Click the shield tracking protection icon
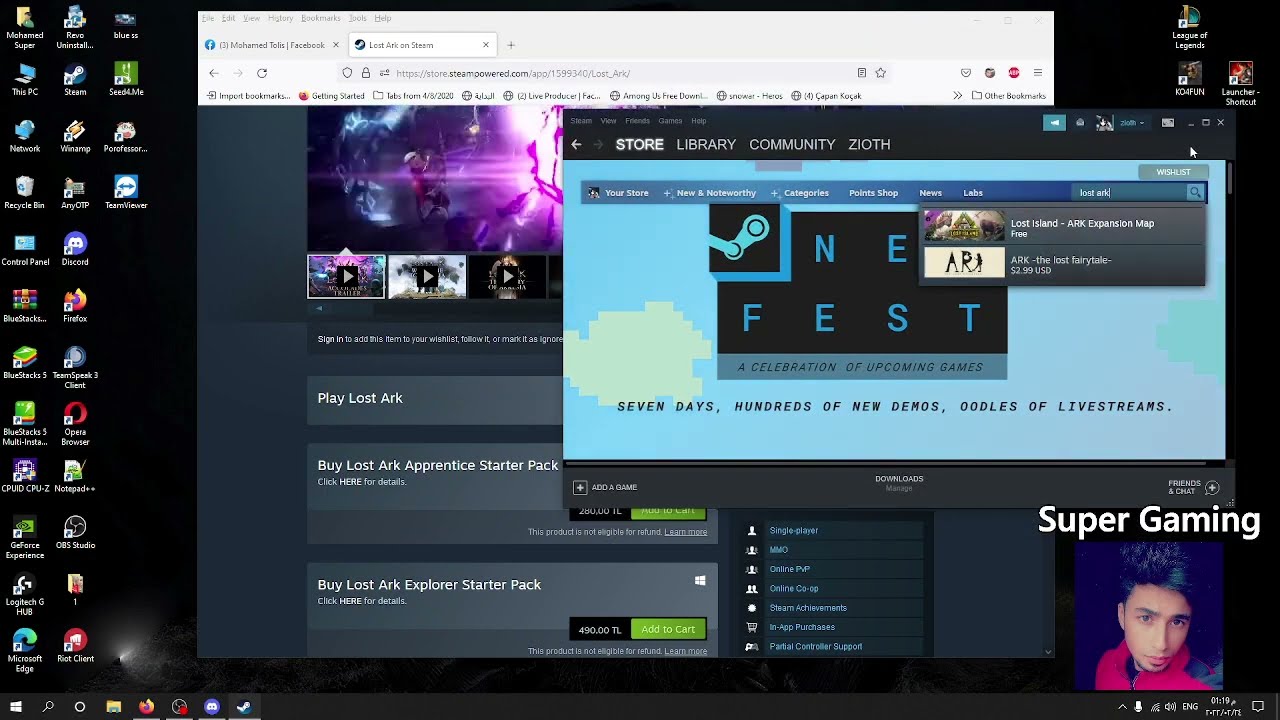Image resolution: width=1280 pixels, height=720 pixels. point(347,73)
